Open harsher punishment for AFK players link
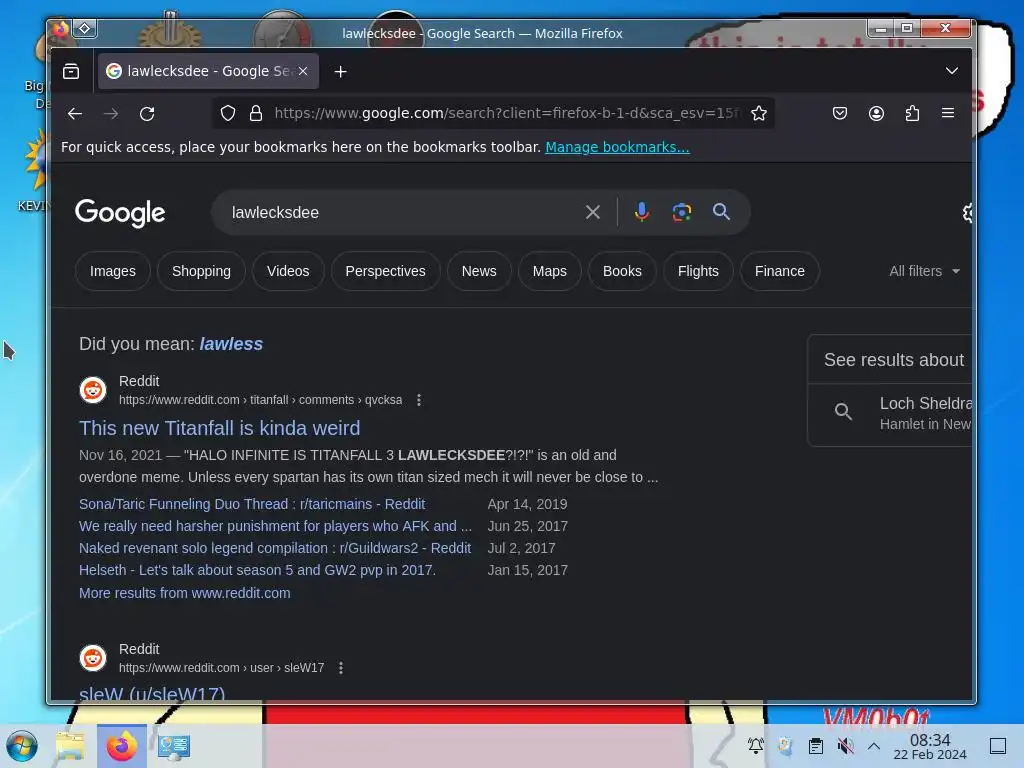Viewport: 1024px width, 768px height. tap(275, 526)
